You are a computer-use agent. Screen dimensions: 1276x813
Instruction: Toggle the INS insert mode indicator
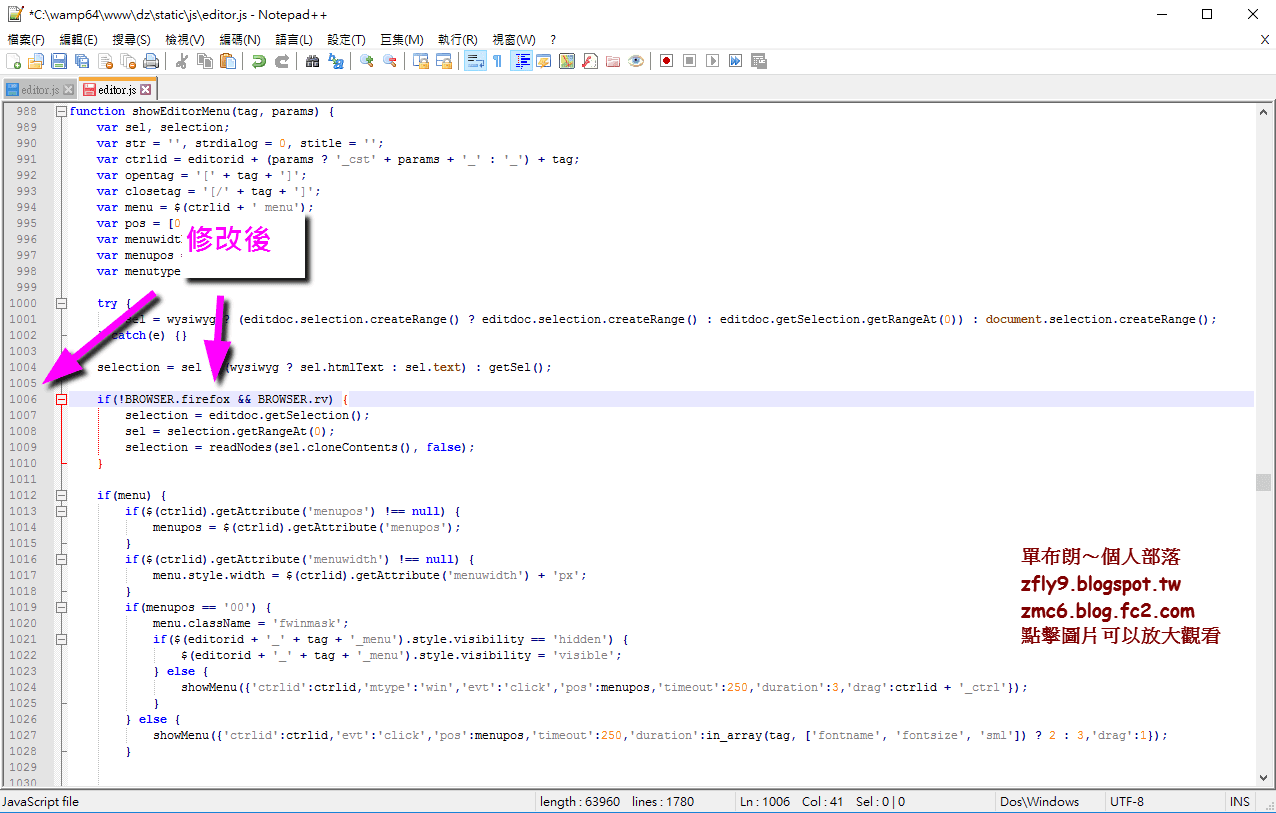coord(1240,802)
